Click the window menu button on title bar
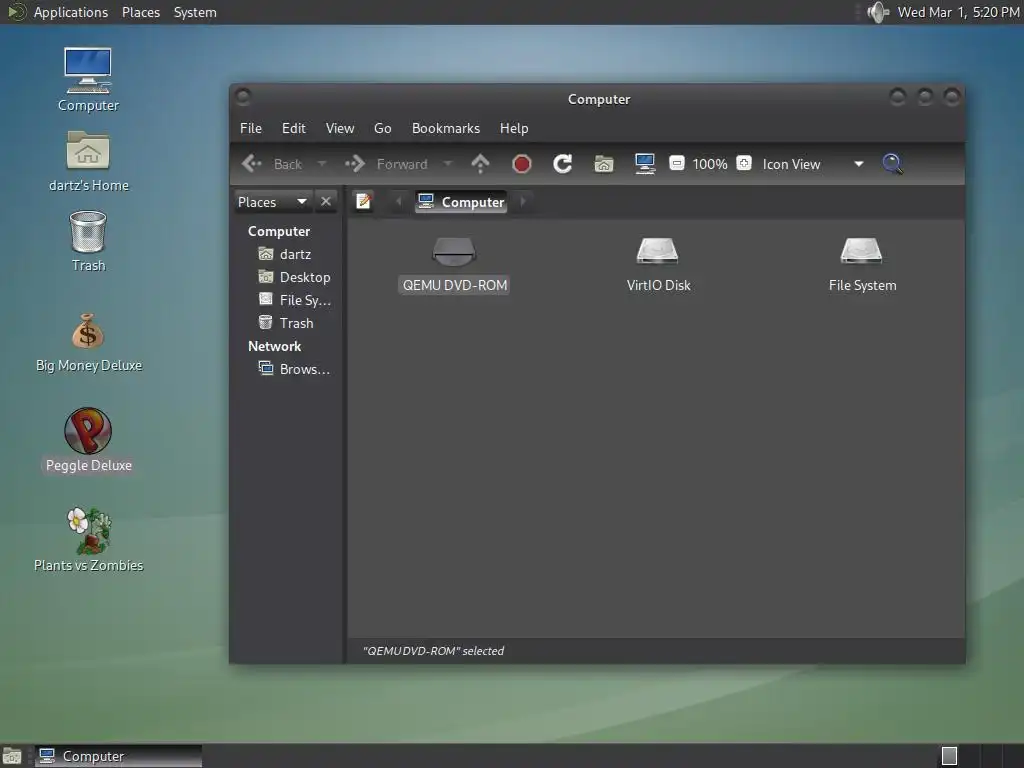 click(243, 97)
